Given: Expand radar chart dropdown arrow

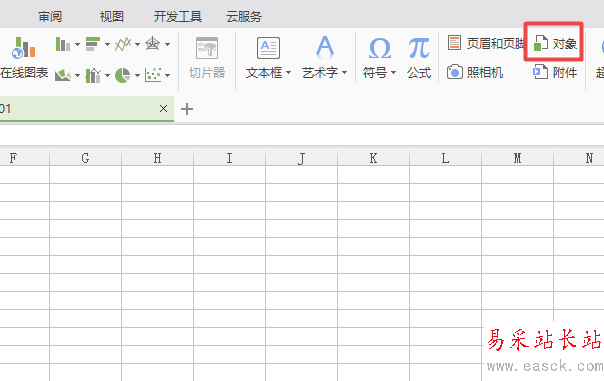Looking at the screenshot, I should click(x=167, y=45).
